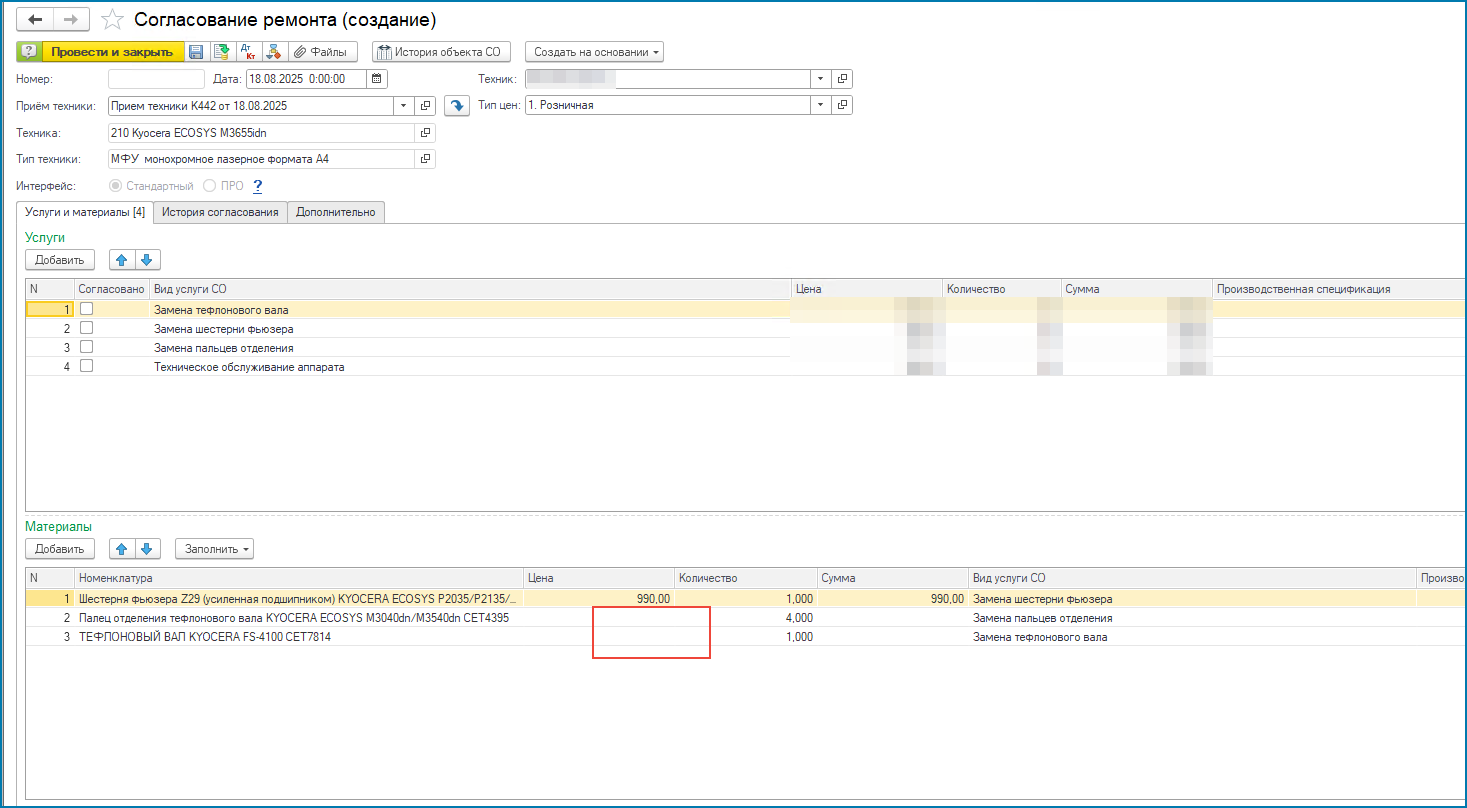Tick Согласовано for Замена шестерни фьюзера
The image size is (1467, 808).
(x=87, y=329)
